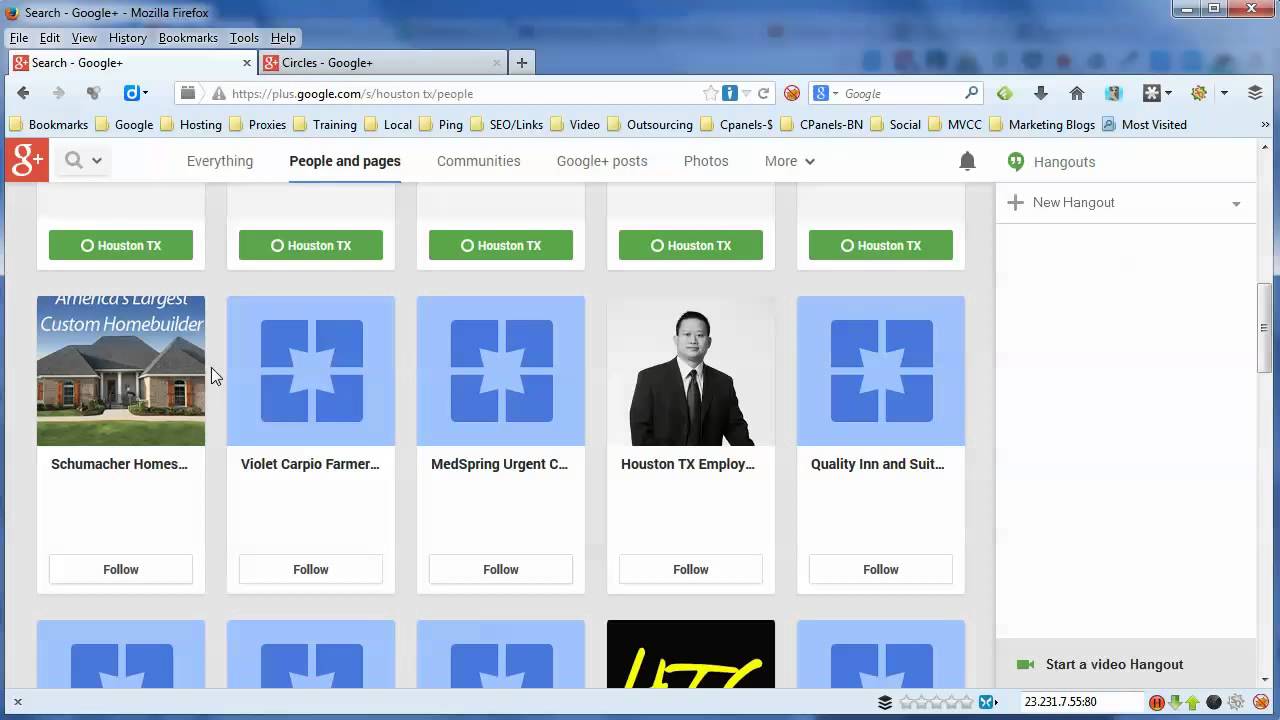This screenshot has height=720, width=1280.
Task: Open the Most Visited bookmark
Action: point(1145,124)
